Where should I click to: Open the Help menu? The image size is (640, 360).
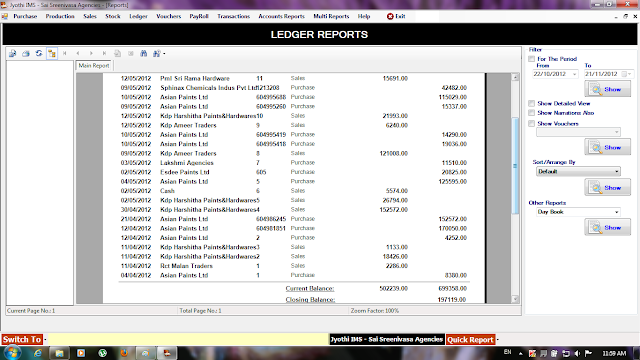coord(364,16)
